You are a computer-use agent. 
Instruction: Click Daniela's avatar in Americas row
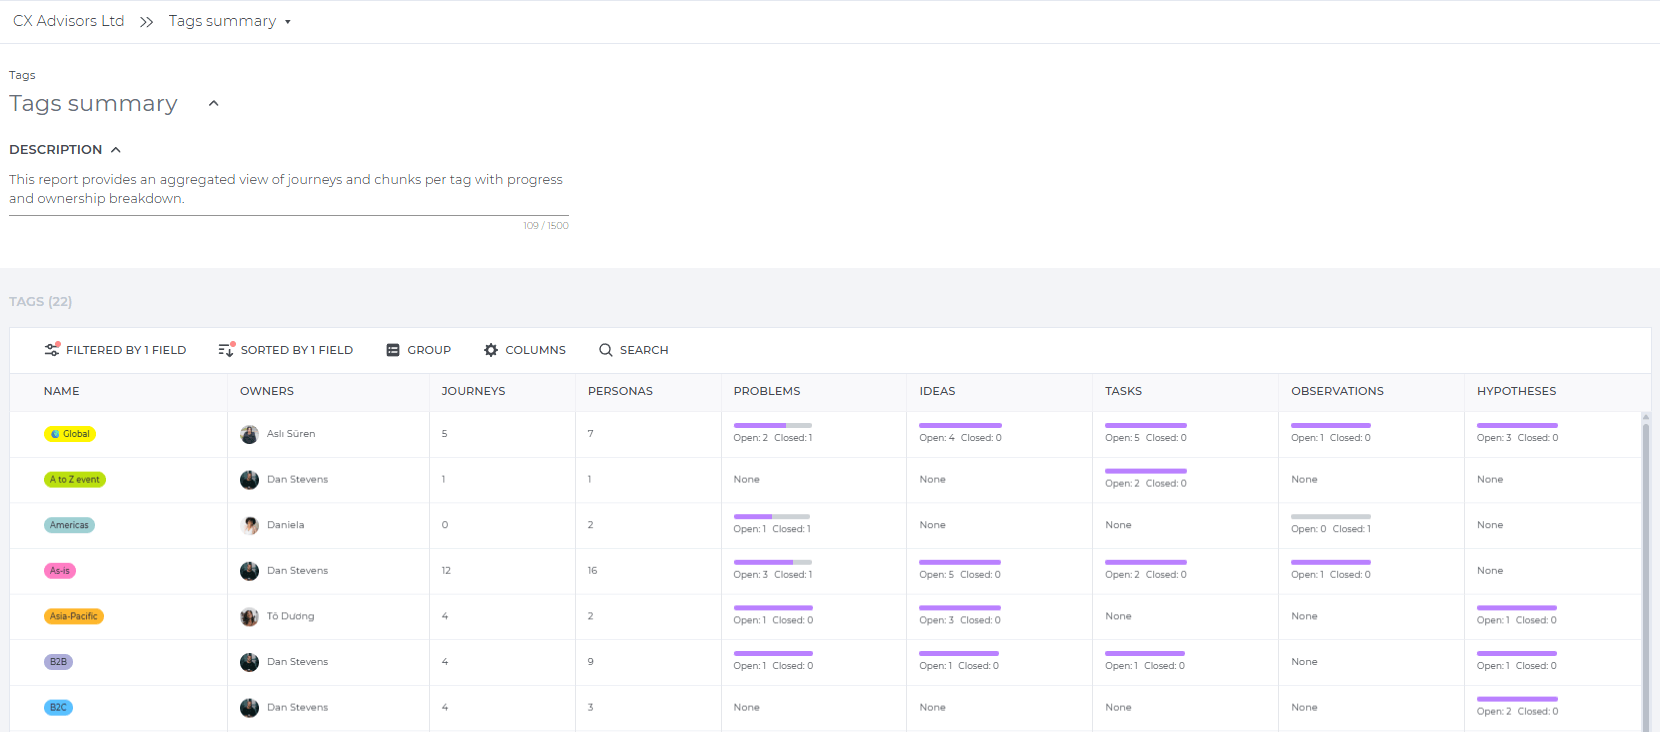250,525
